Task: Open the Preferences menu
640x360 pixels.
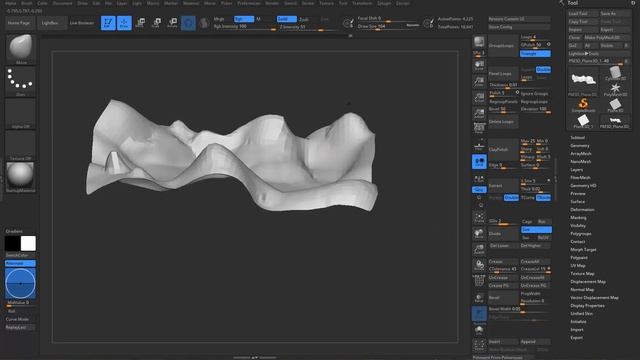Action: (x=249, y=3)
